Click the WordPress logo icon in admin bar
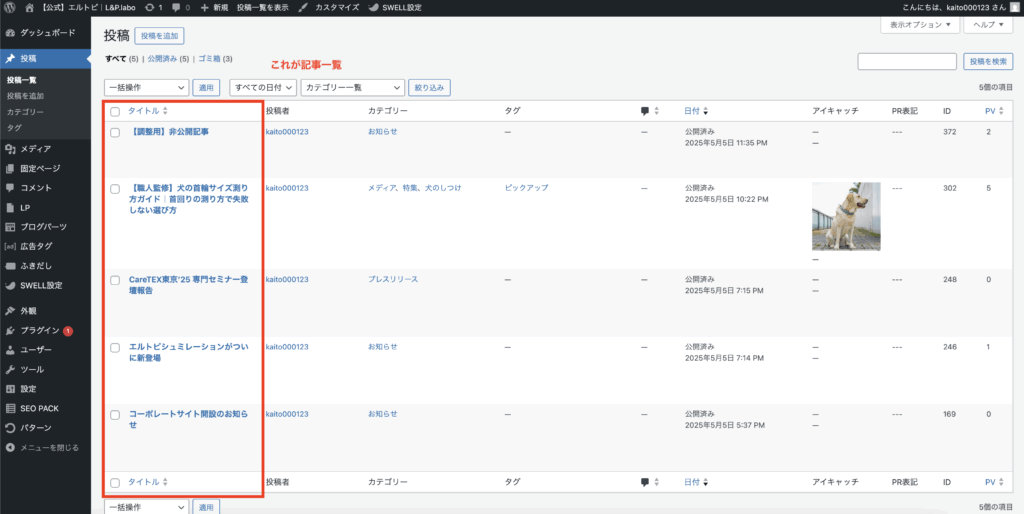Screen dimensions: 1024x514 [x=8, y=7]
